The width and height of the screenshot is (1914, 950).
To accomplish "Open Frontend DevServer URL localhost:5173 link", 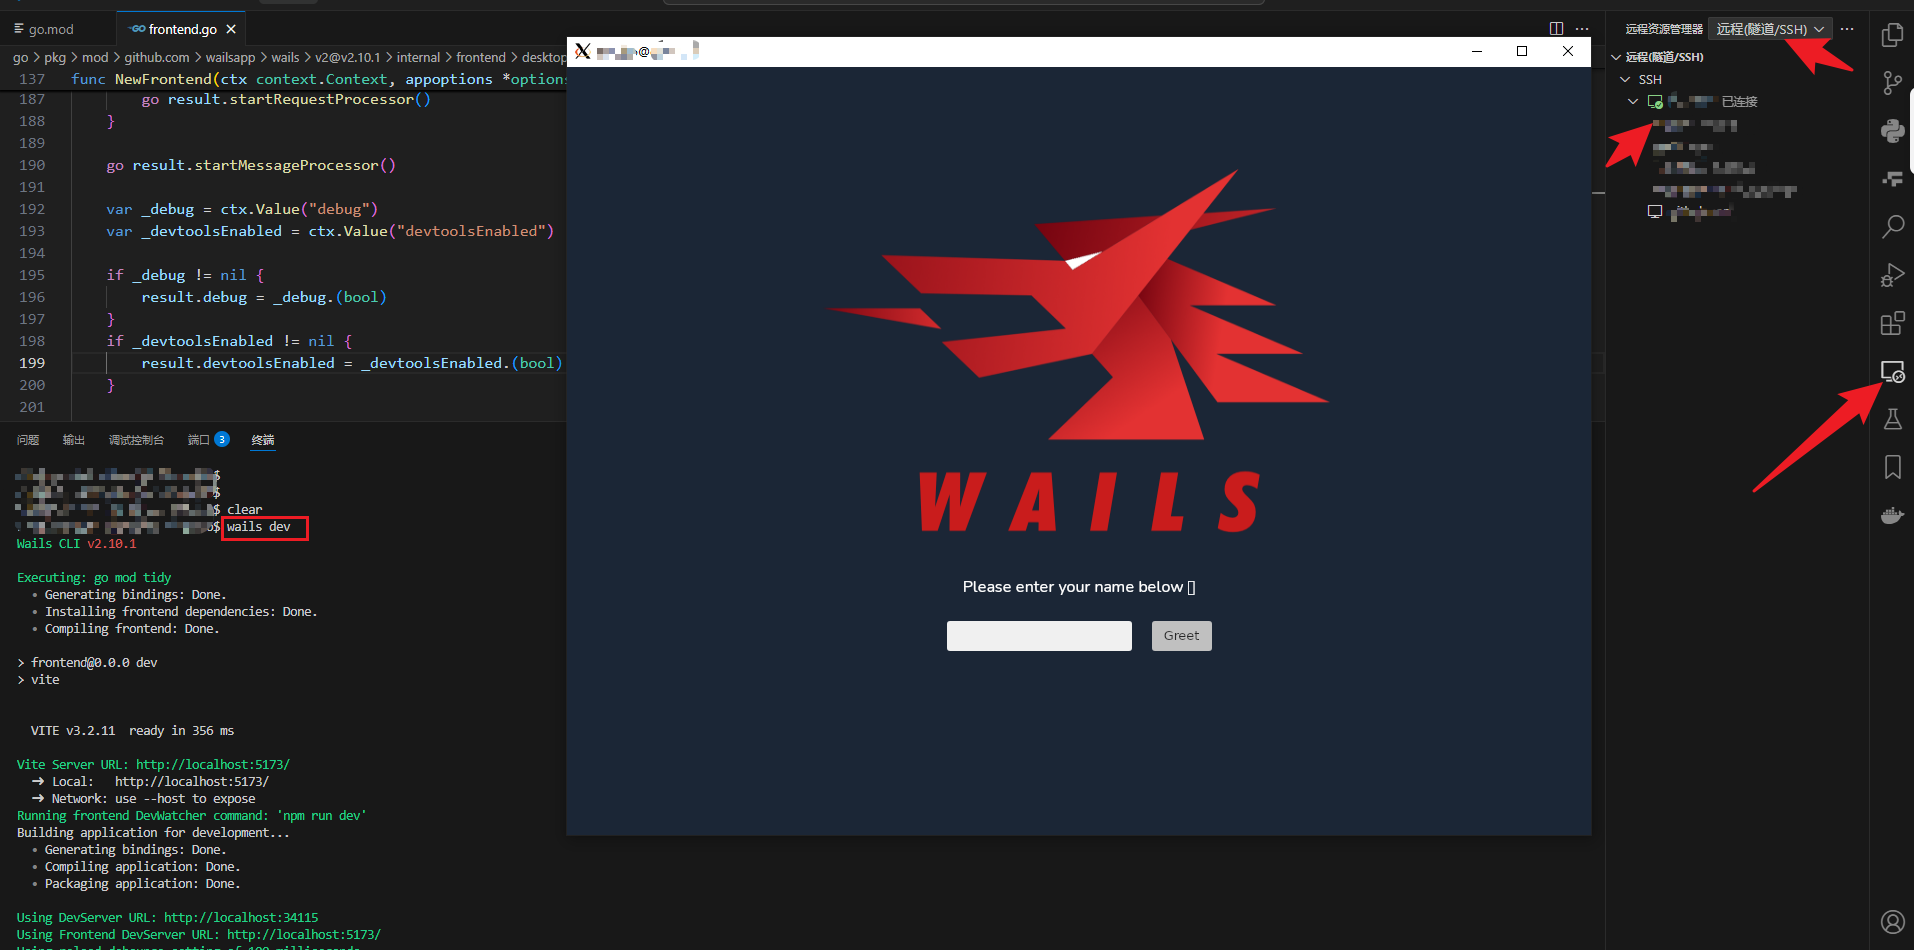I will [304, 935].
